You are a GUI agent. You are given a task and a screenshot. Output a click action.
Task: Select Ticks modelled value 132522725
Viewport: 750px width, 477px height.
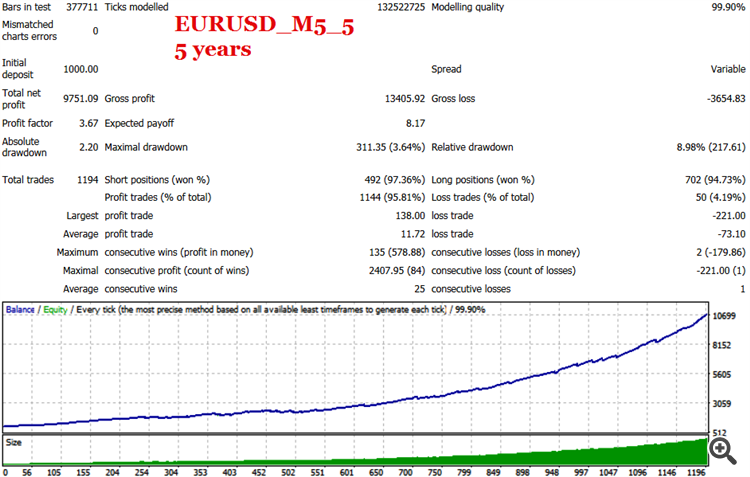pos(401,7)
